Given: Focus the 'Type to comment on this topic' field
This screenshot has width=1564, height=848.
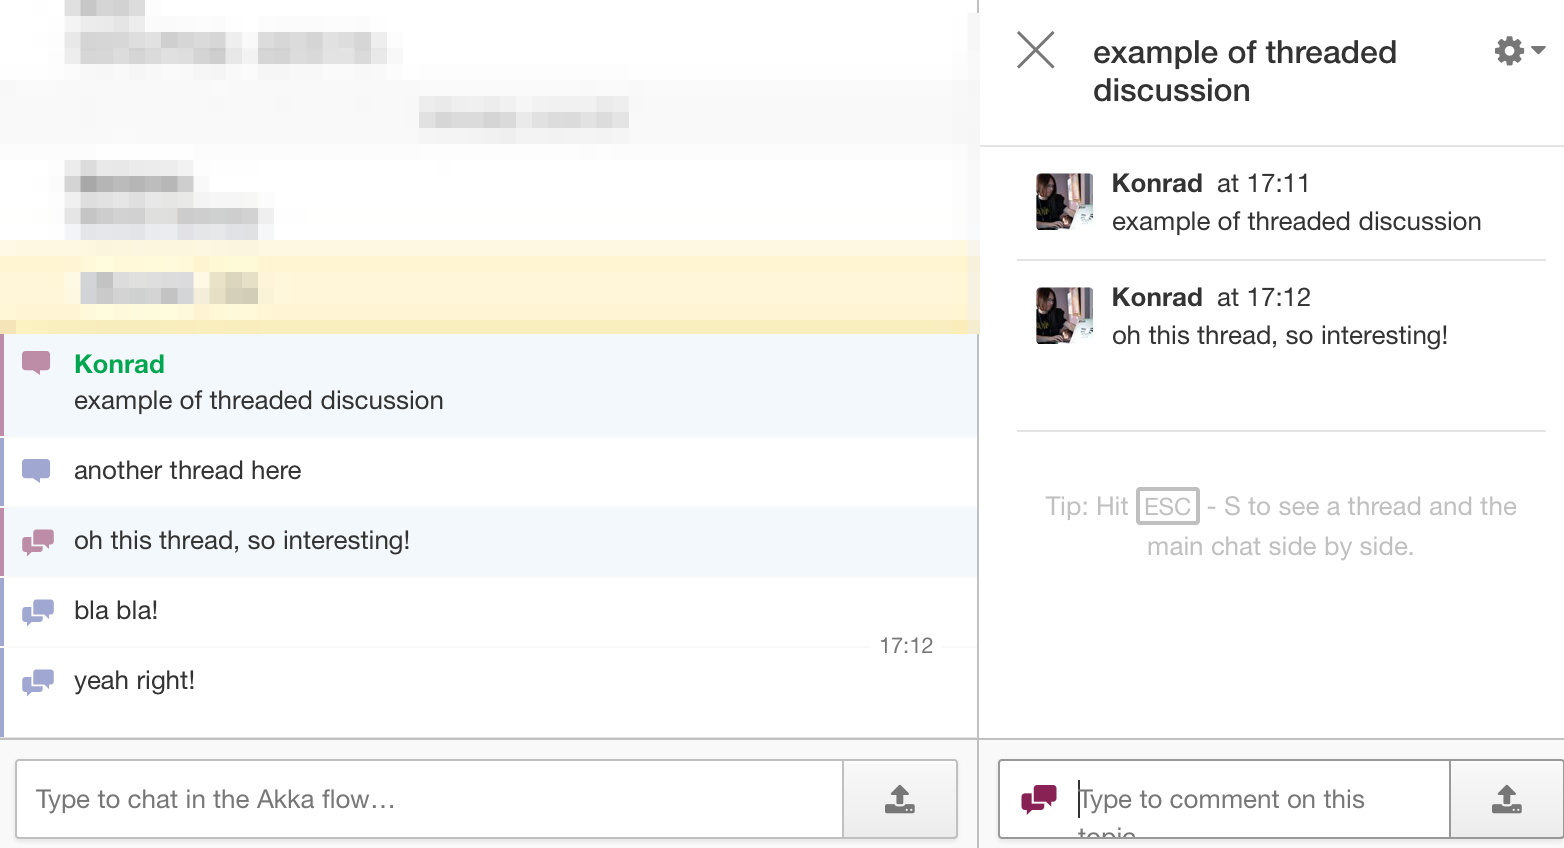Looking at the screenshot, I should [x=1260, y=799].
